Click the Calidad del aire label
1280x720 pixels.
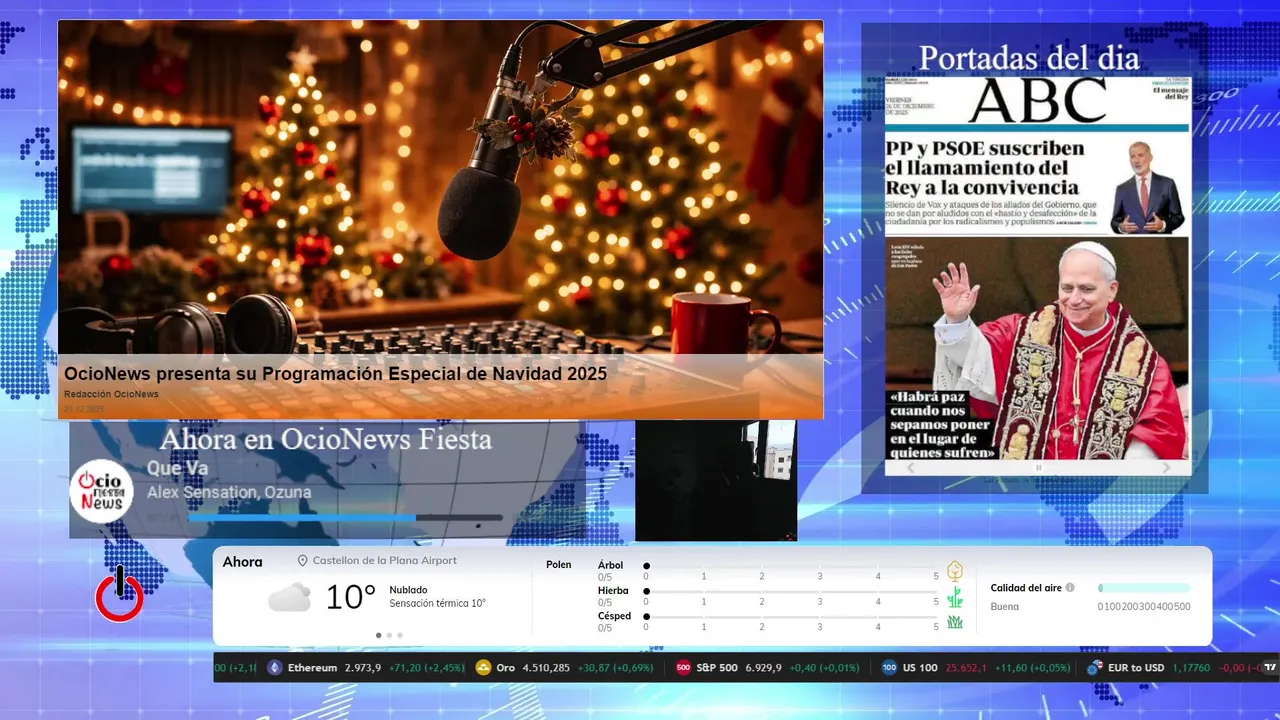(x=1026, y=588)
